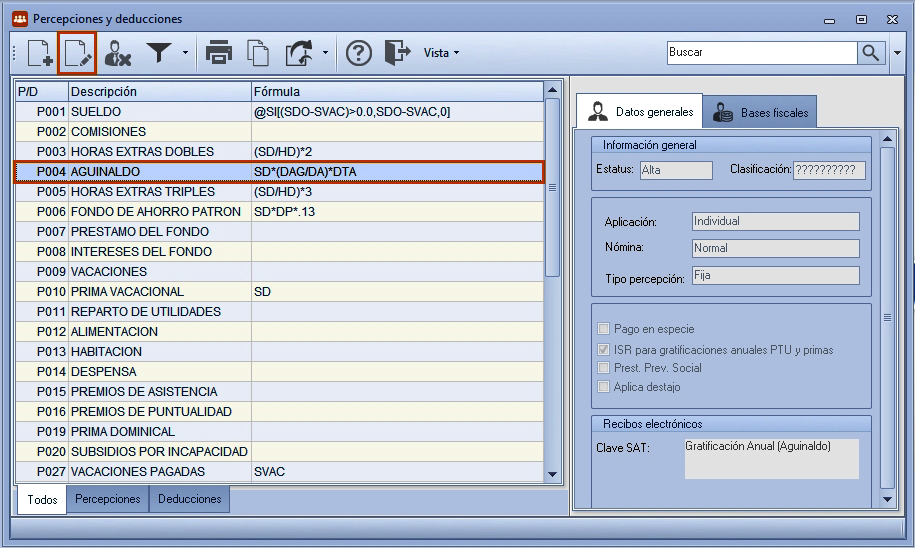Toggle ISR para gratificaciones anuales checkbox
915x548 pixels.
point(604,350)
